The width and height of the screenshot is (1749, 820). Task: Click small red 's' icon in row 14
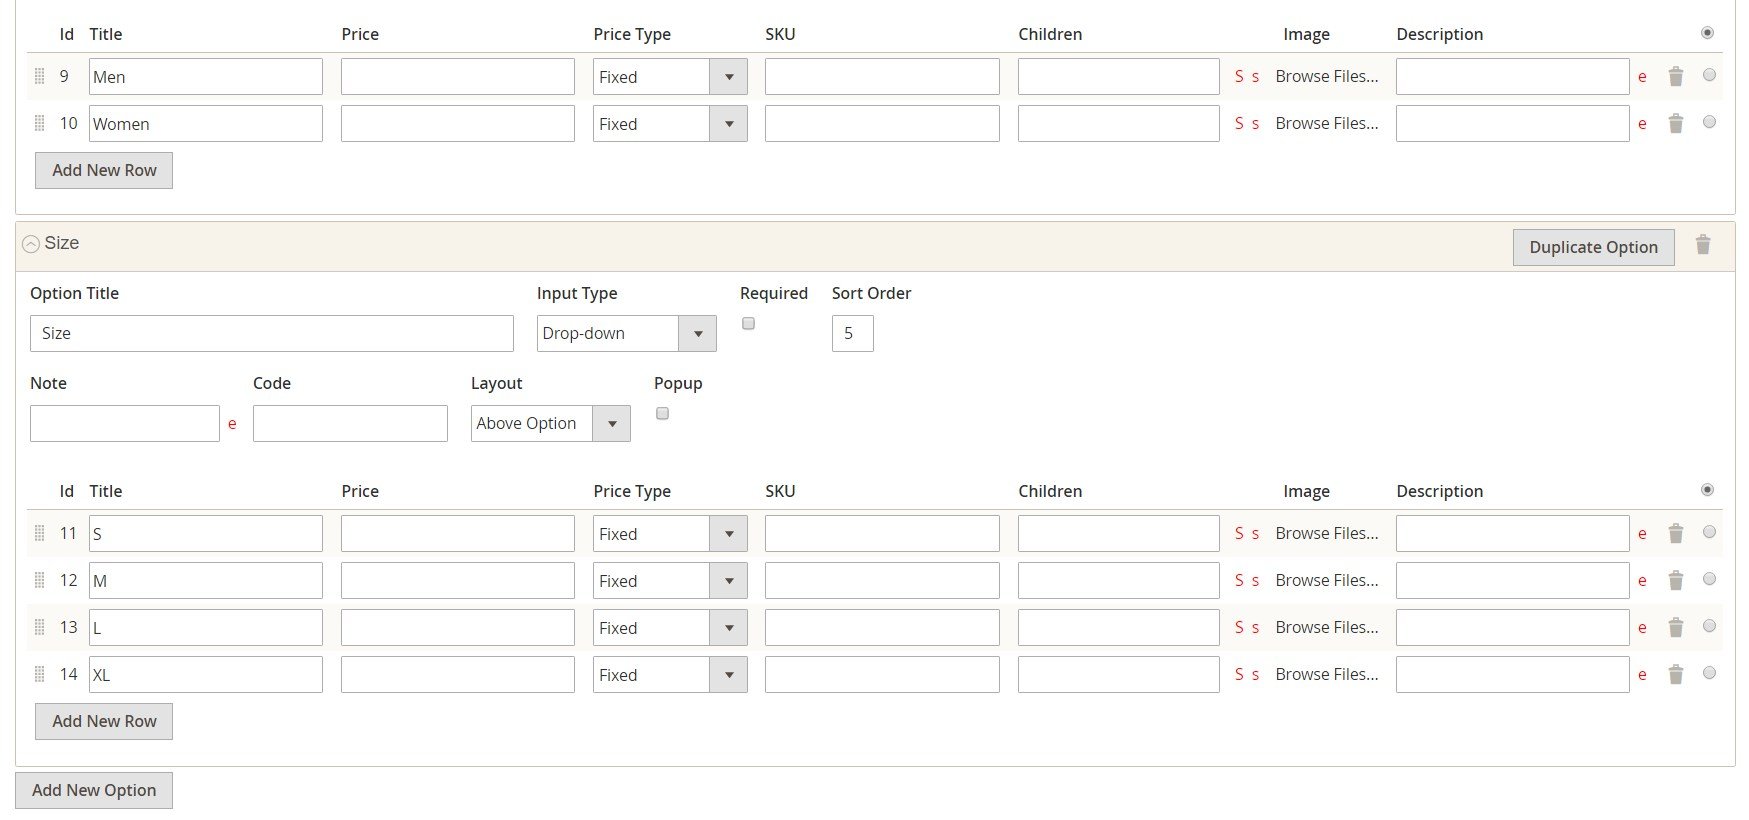click(1255, 675)
